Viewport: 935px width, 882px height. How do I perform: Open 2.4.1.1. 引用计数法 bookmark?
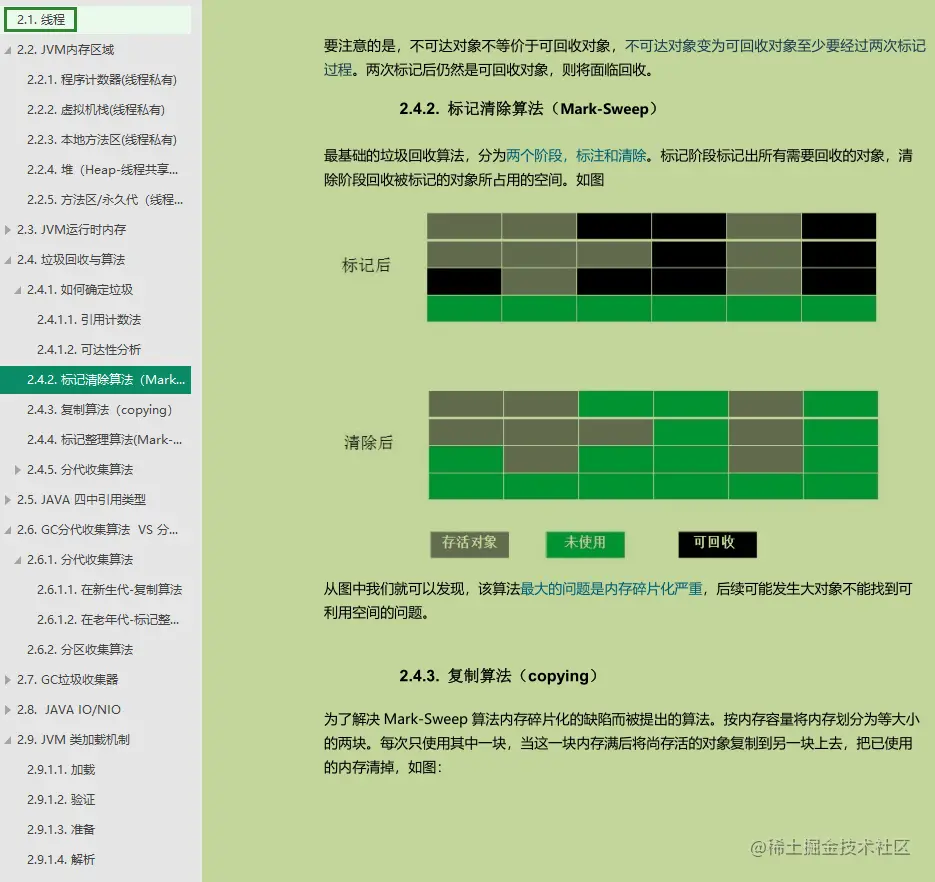[x=89, y=320]
